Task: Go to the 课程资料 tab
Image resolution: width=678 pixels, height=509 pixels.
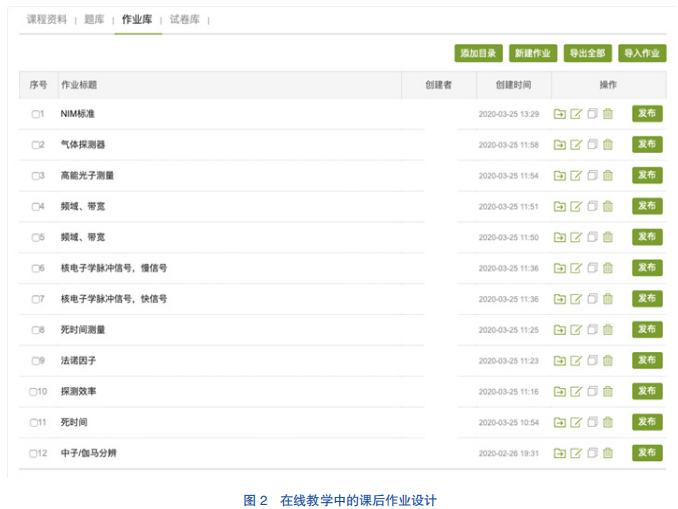Action: click(x=47, y=19)
